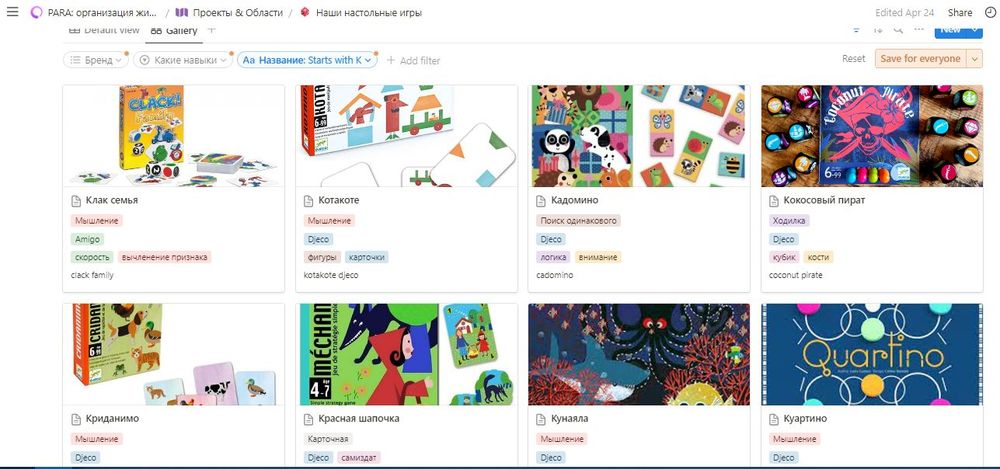This screenshot has width=1000, height=469.
Task: Click the page icon beside Котакоте
Action: pos(308,200)
